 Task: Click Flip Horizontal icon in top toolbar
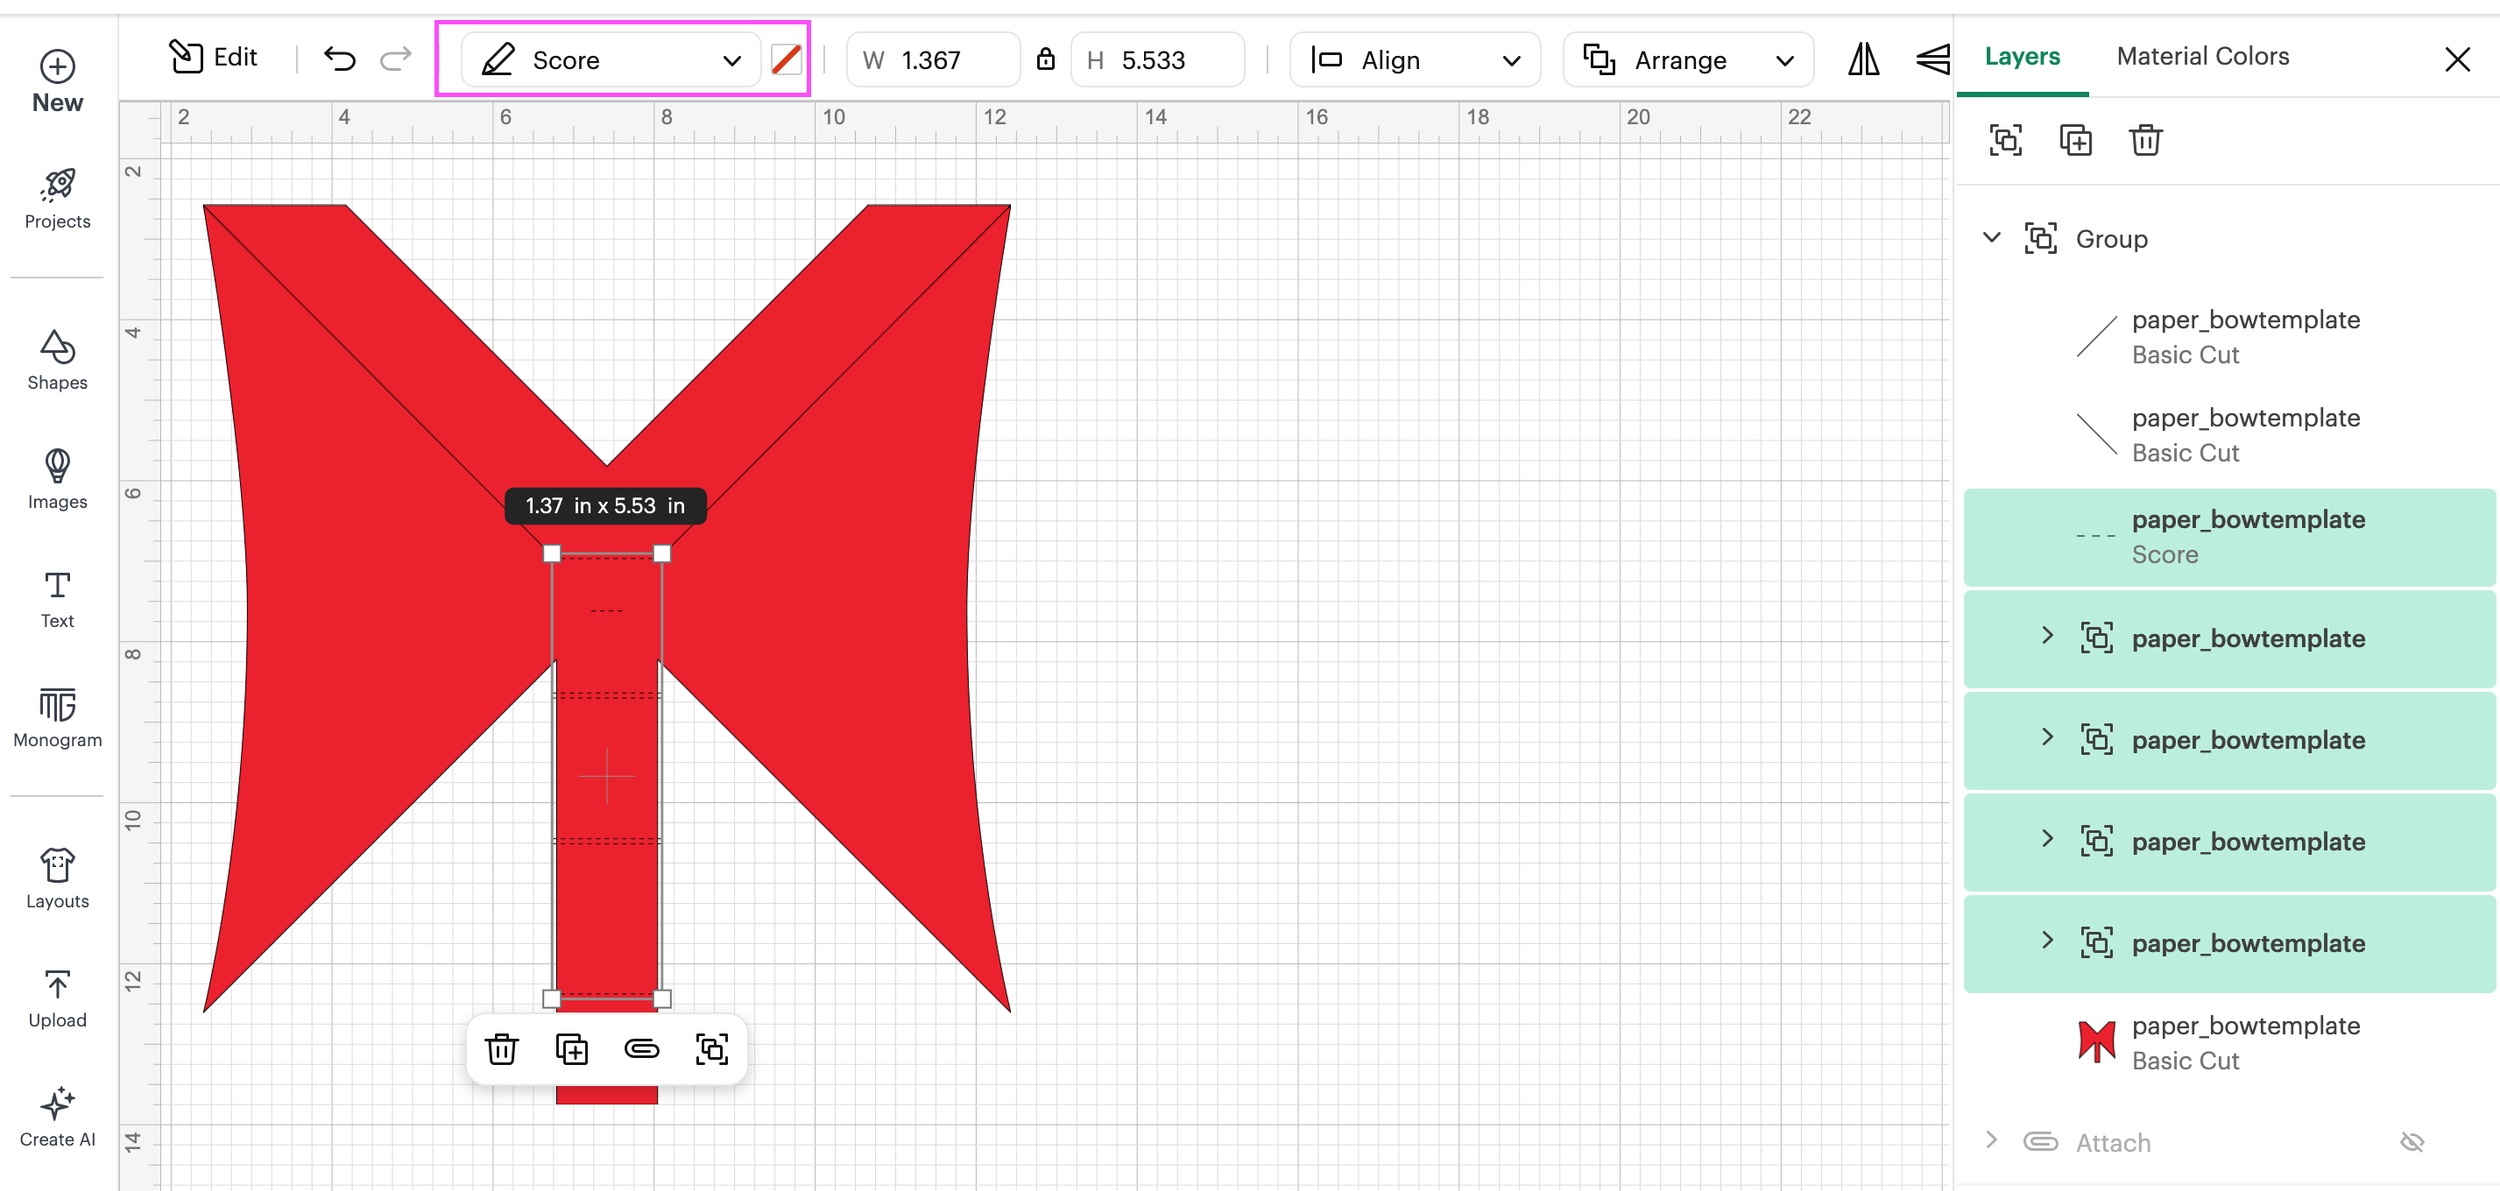(x=1863, y=60)
